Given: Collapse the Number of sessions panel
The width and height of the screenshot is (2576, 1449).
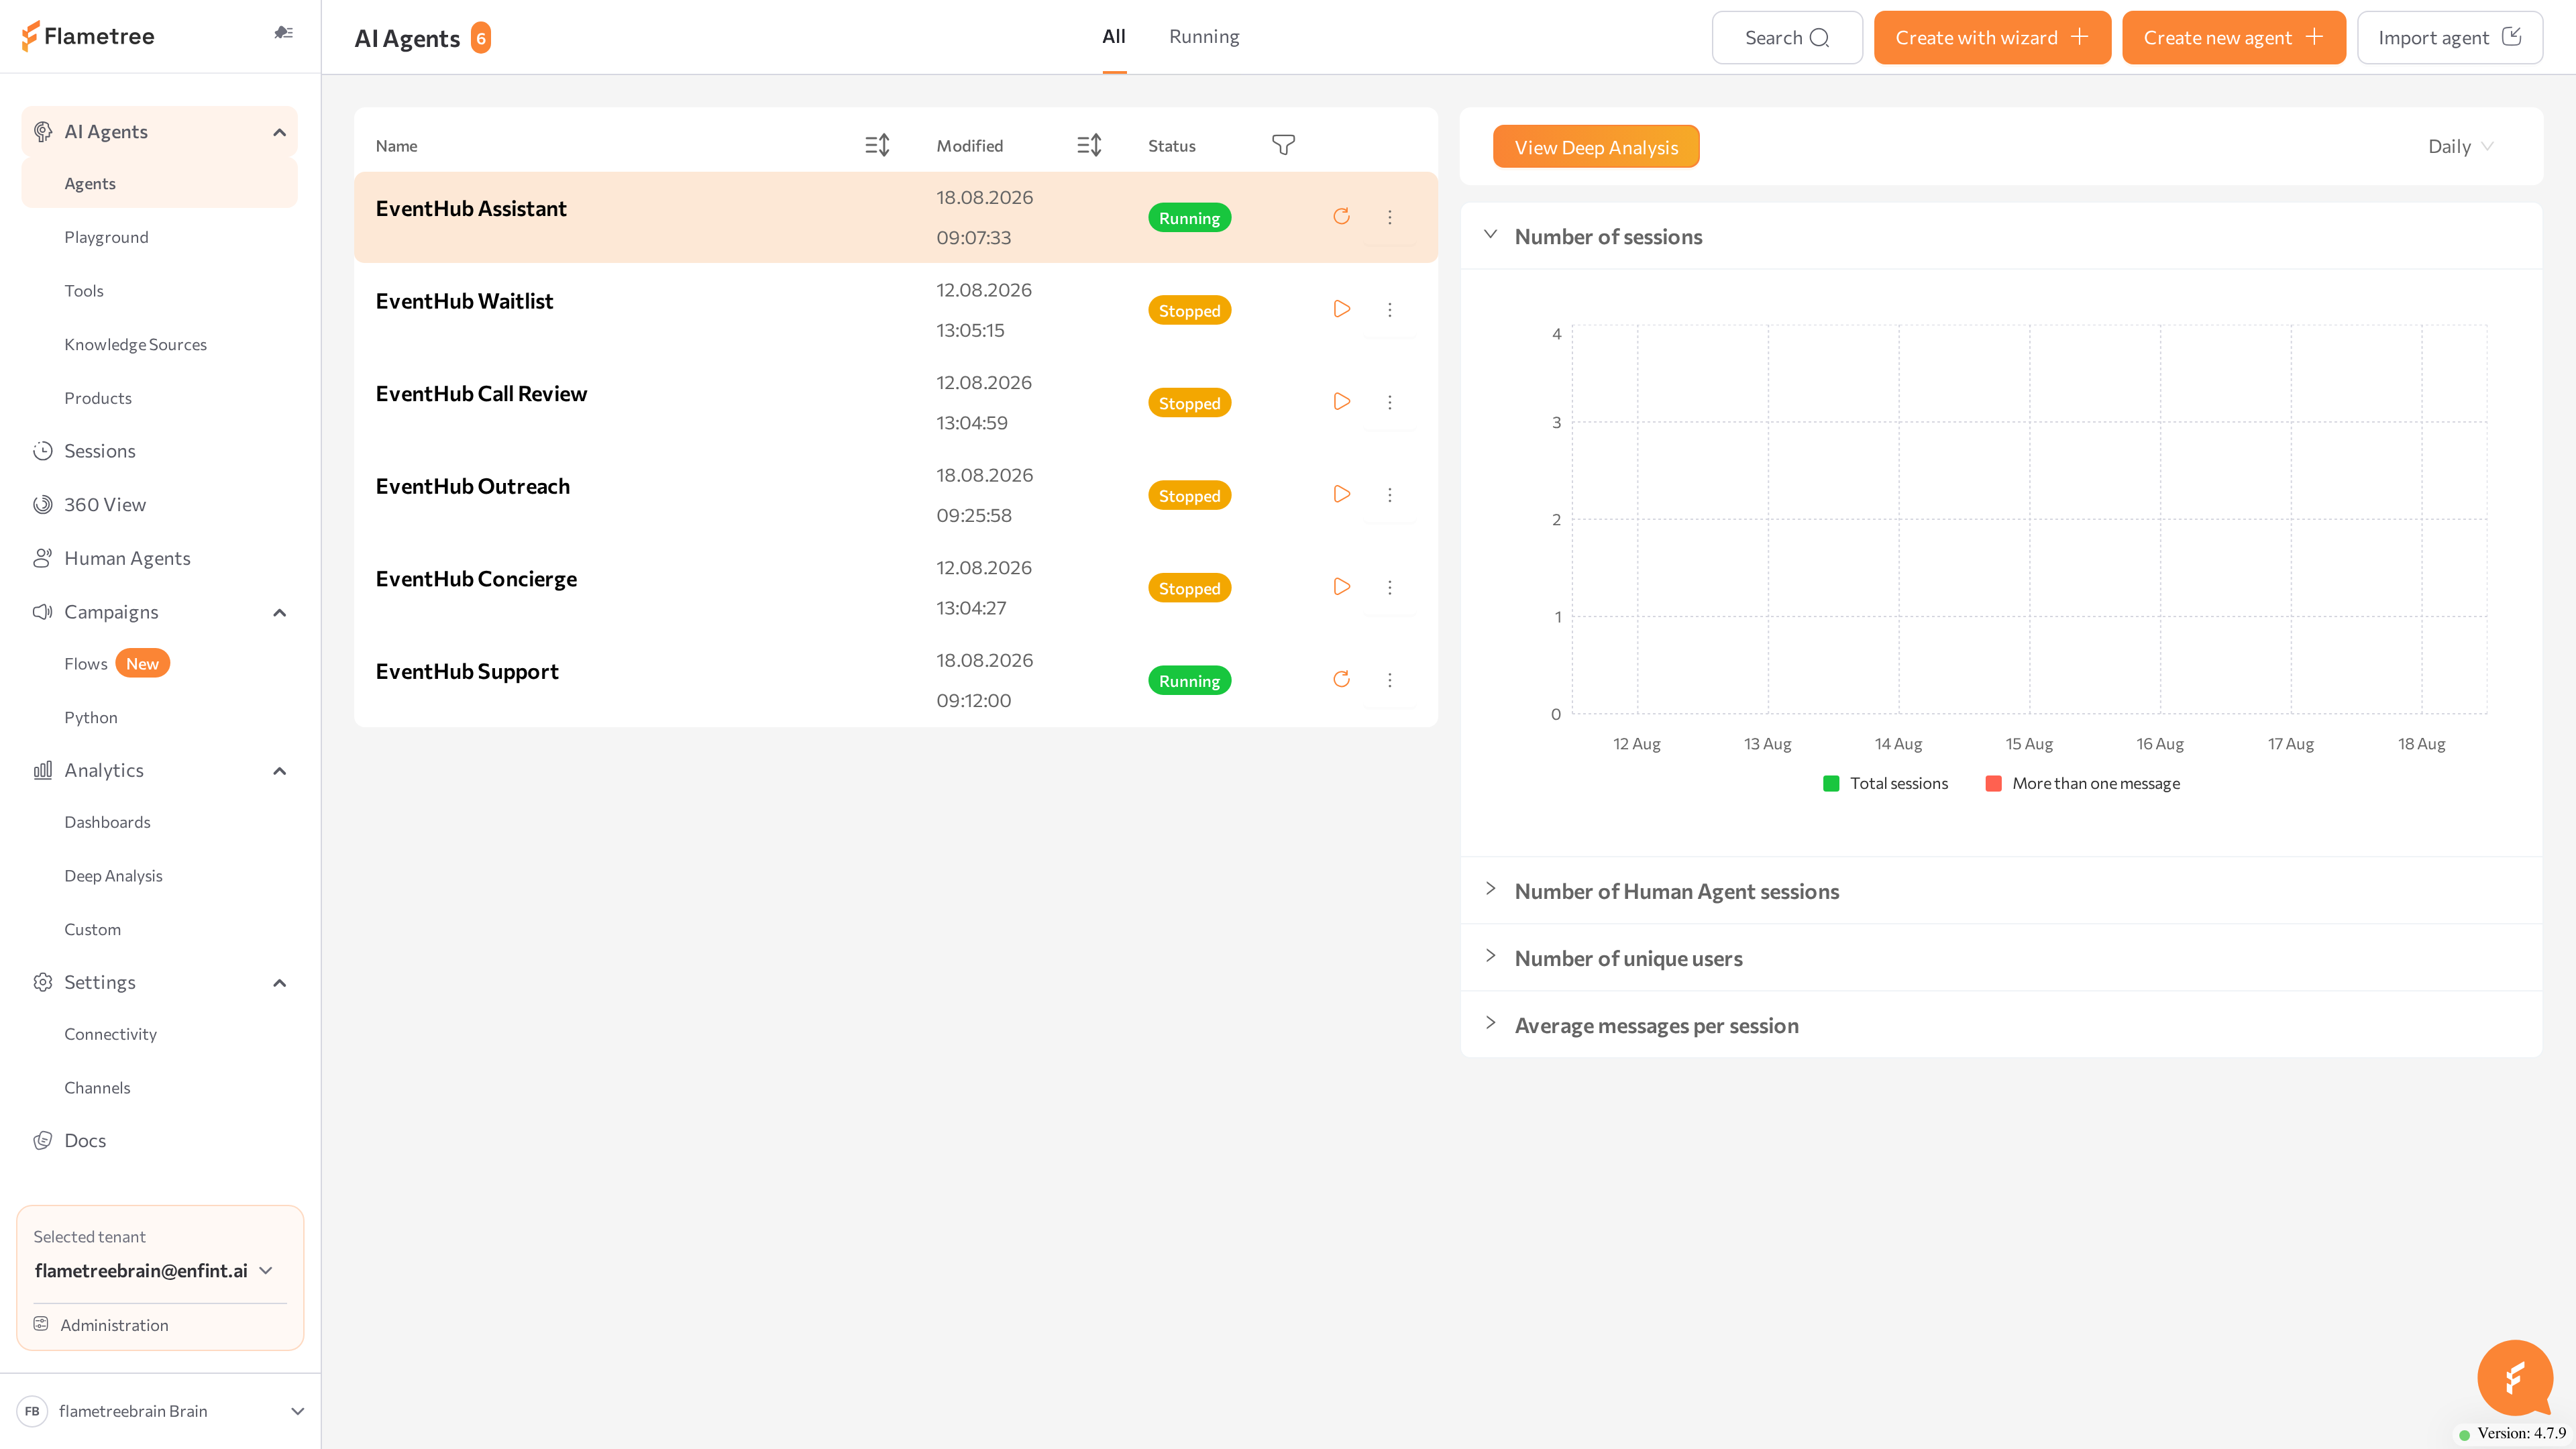Looking at the screenshot, I should click(x=1490, y=235).
